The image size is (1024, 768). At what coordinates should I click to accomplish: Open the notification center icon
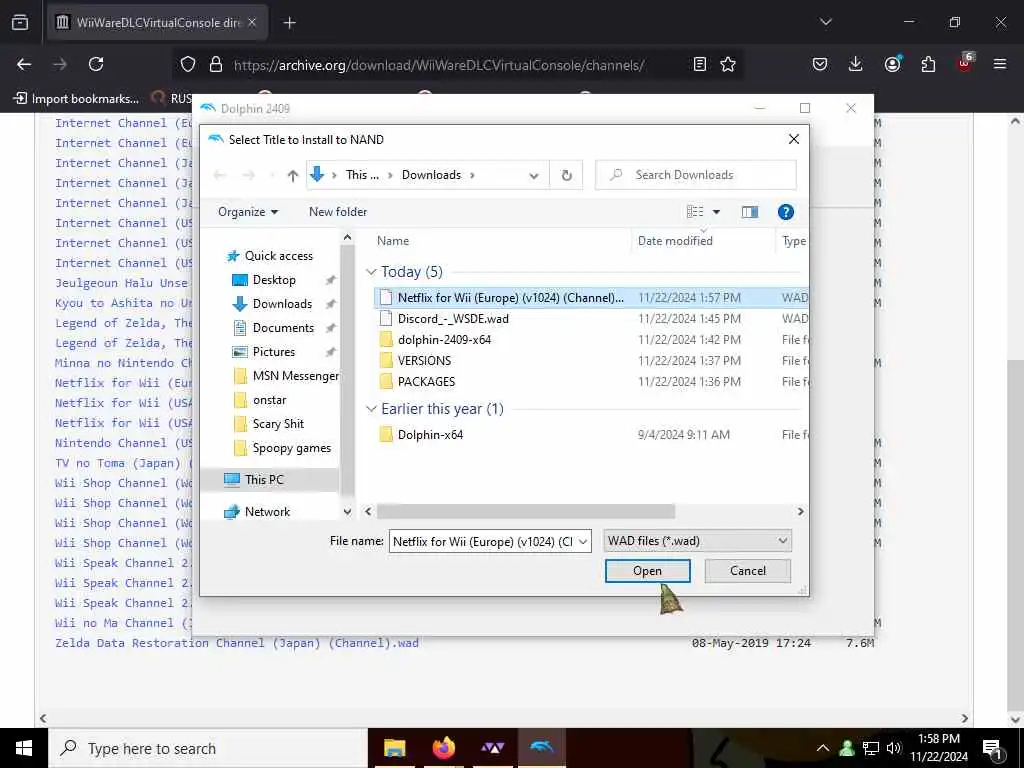tap(993, 748)
